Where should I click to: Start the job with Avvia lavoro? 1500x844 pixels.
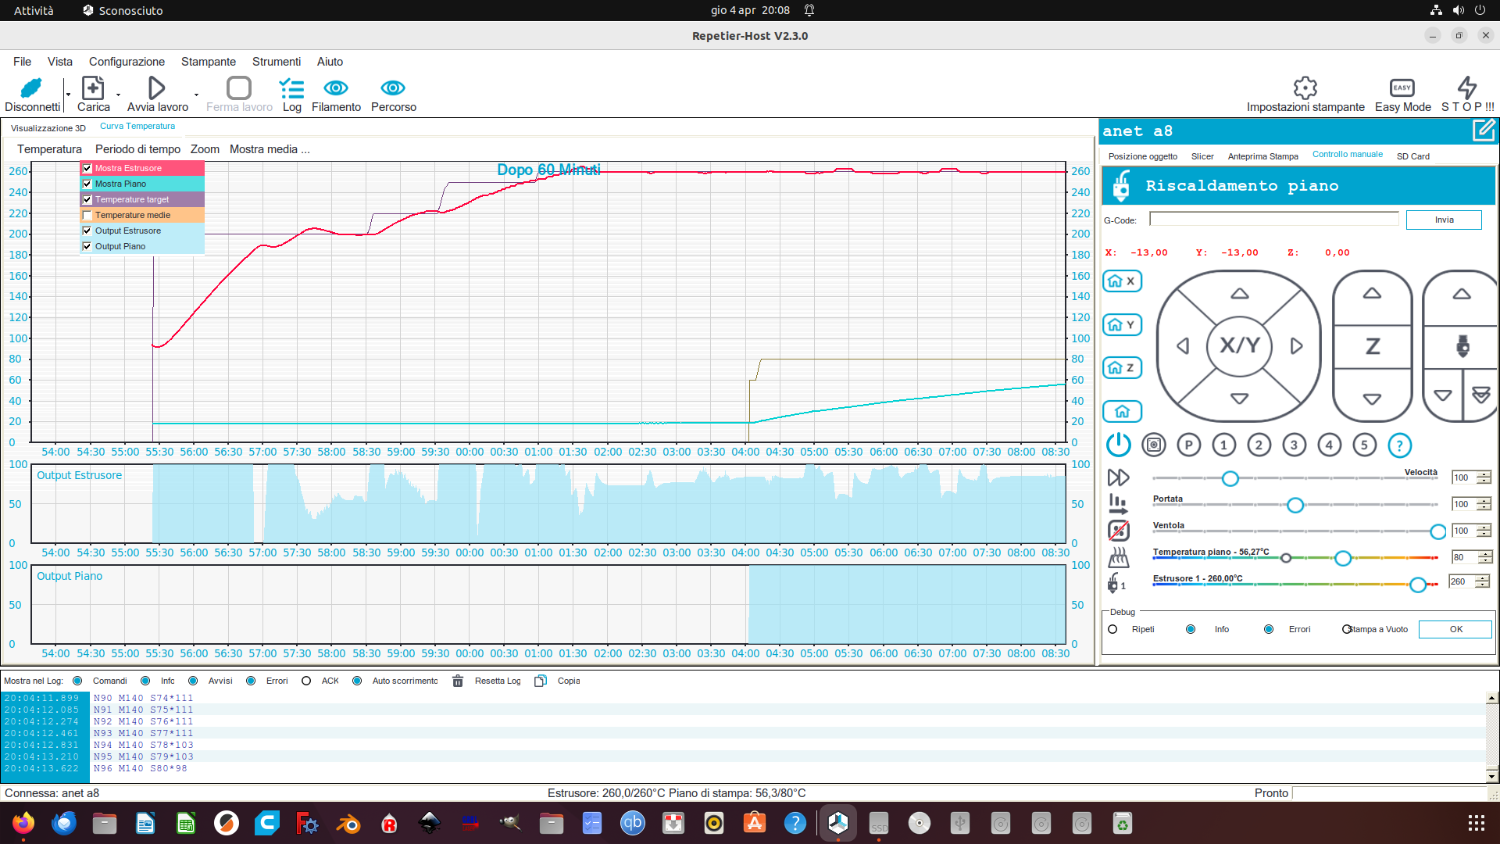[156, 89]
